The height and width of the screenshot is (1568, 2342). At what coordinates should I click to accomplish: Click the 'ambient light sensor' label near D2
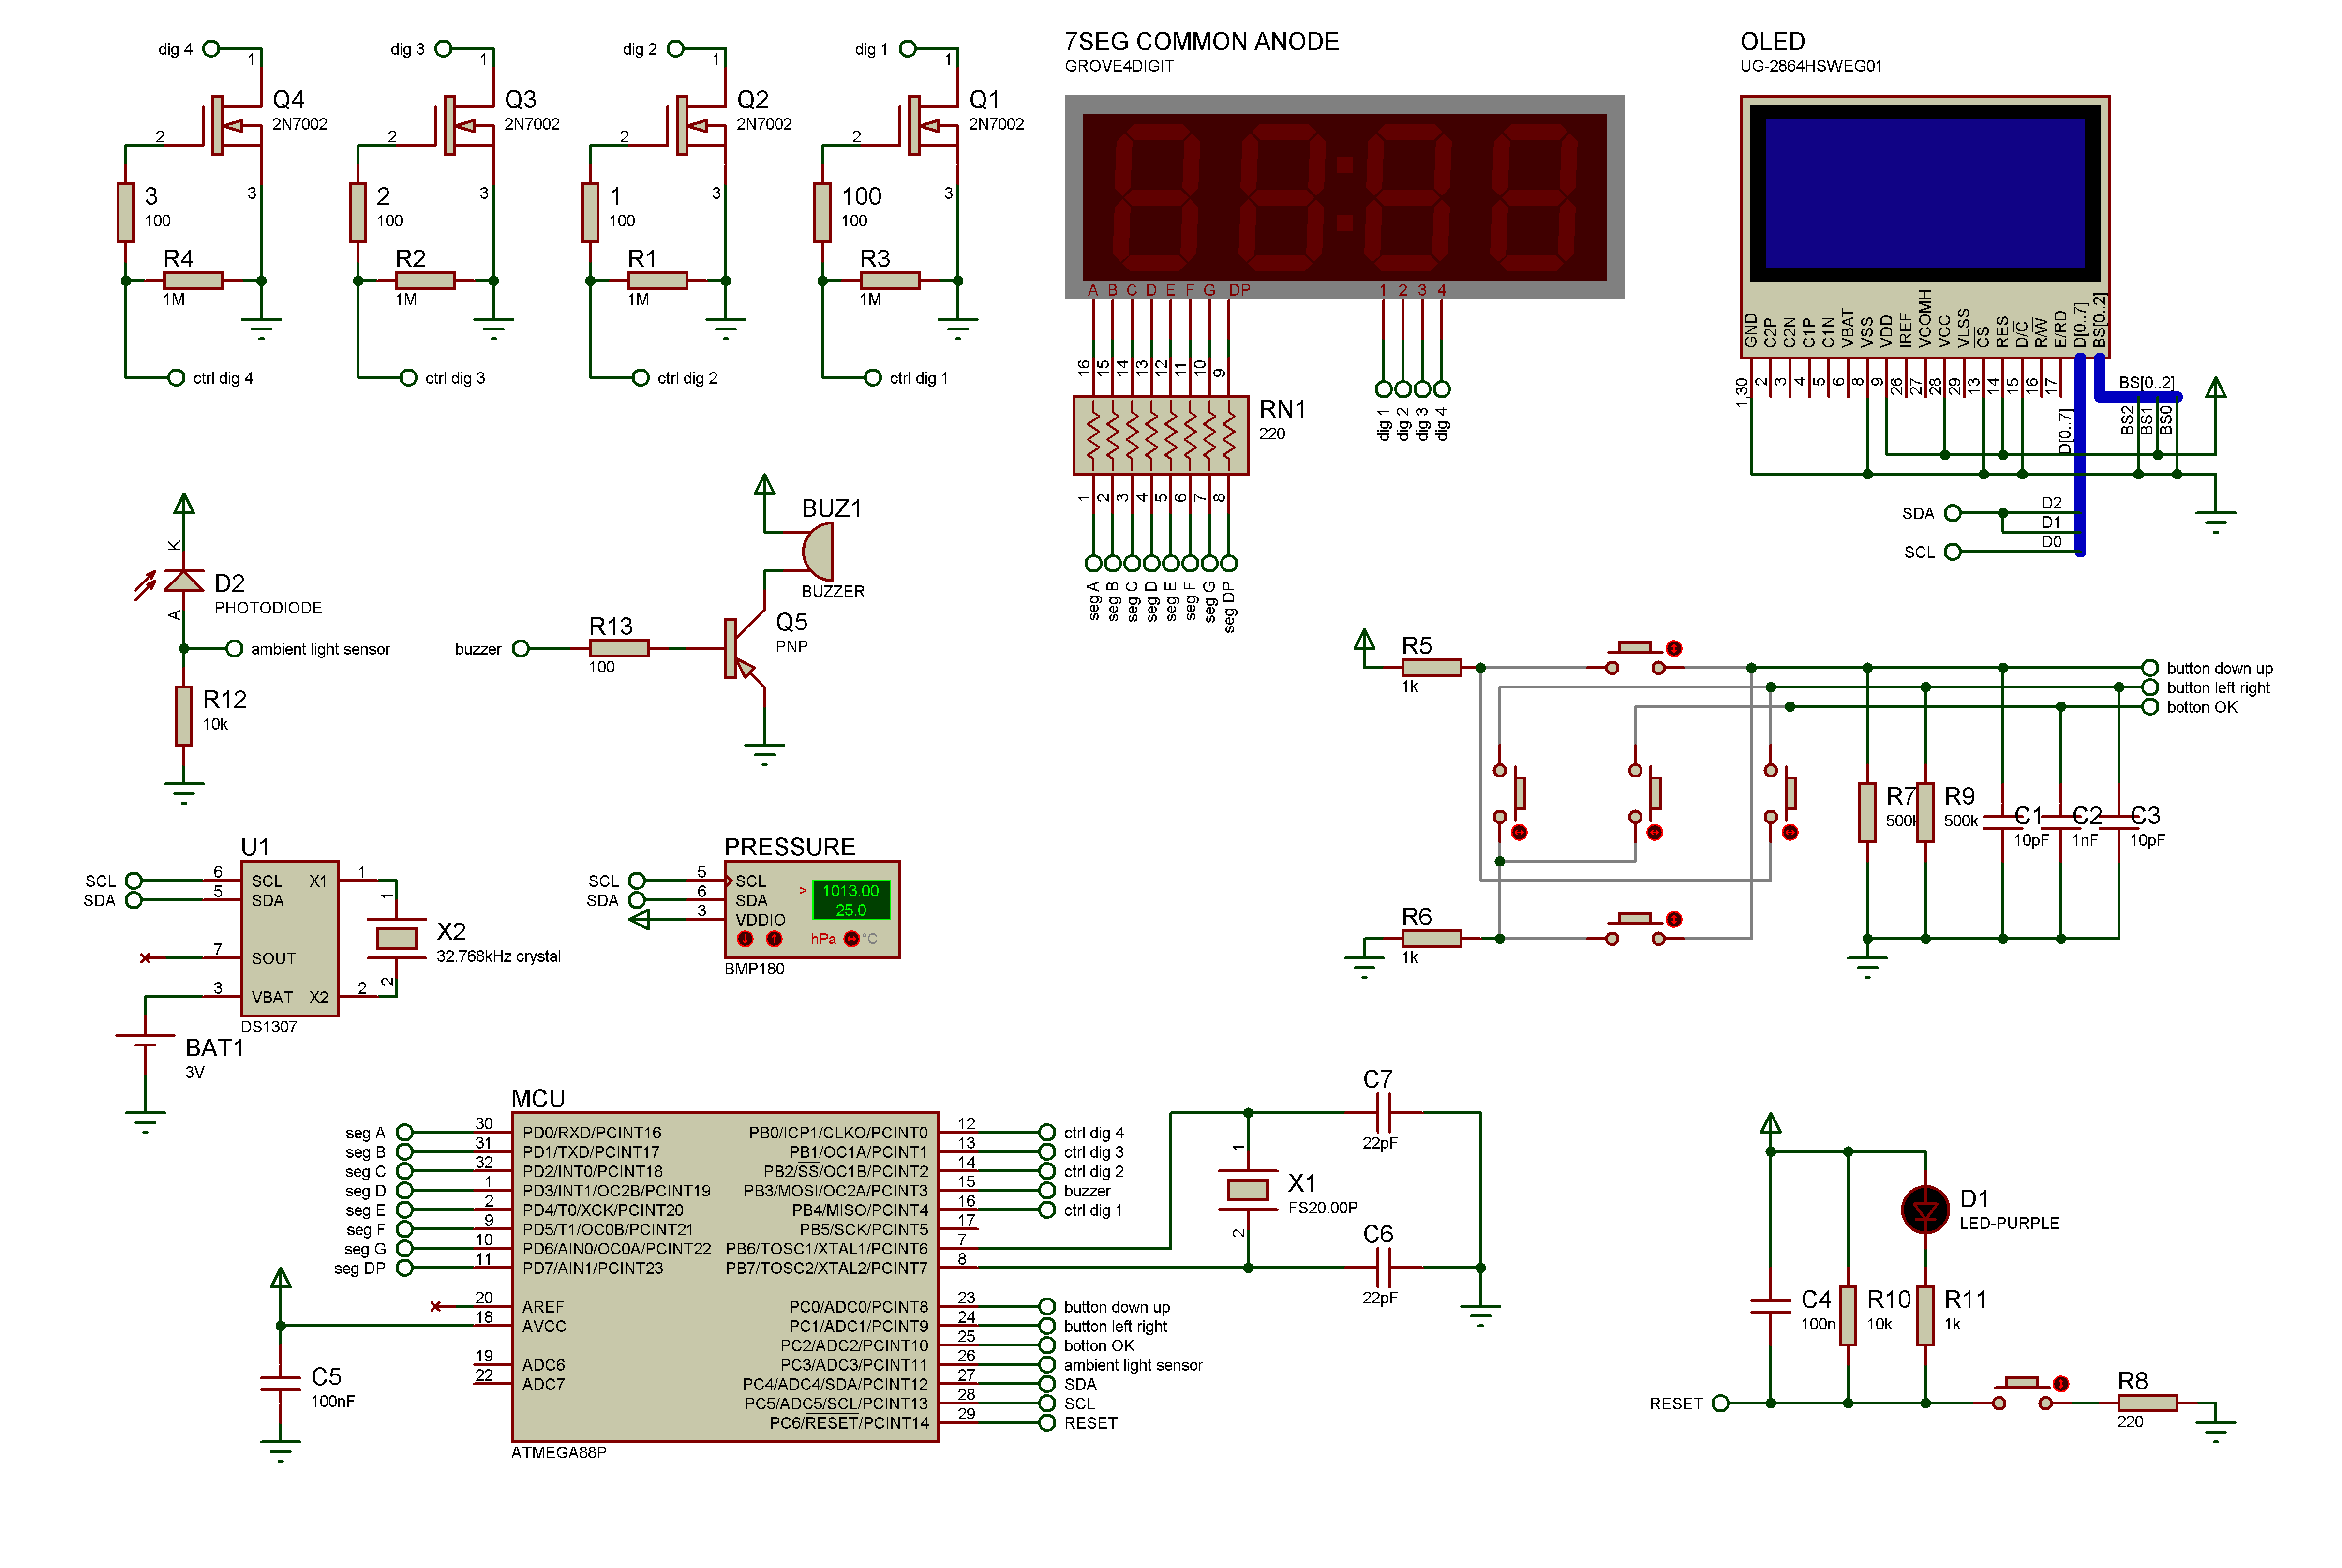point(320,649)
